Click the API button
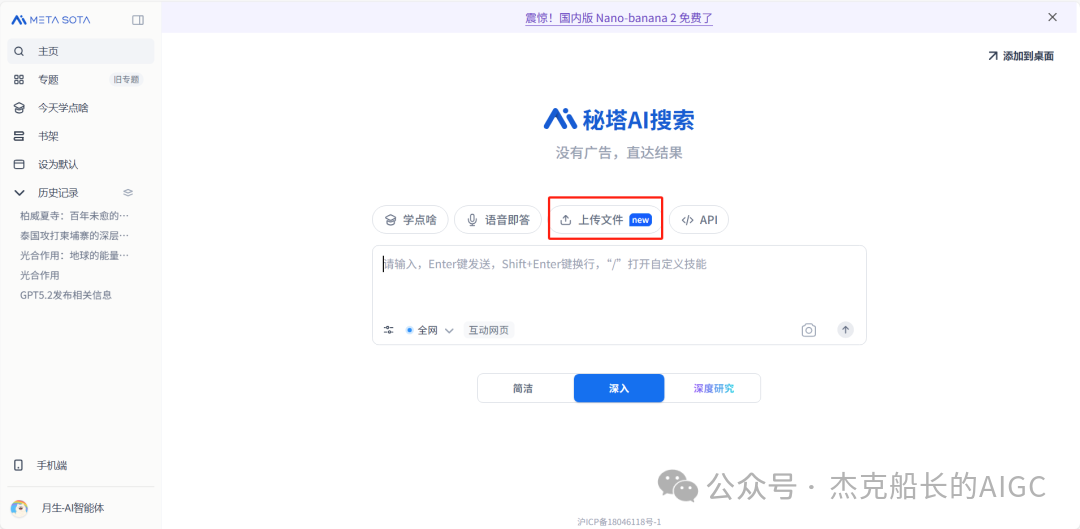1080x529 pixels. click(699, 220)
